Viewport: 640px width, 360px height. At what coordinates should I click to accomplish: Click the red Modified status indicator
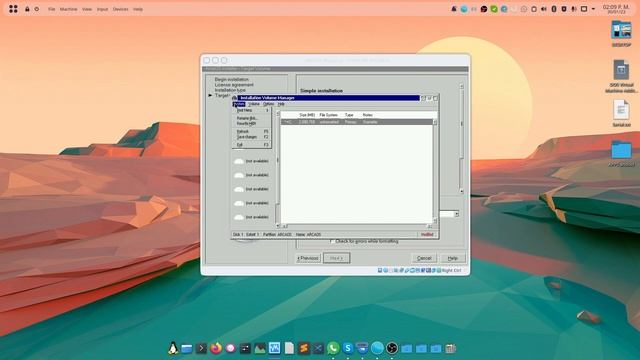427,235
